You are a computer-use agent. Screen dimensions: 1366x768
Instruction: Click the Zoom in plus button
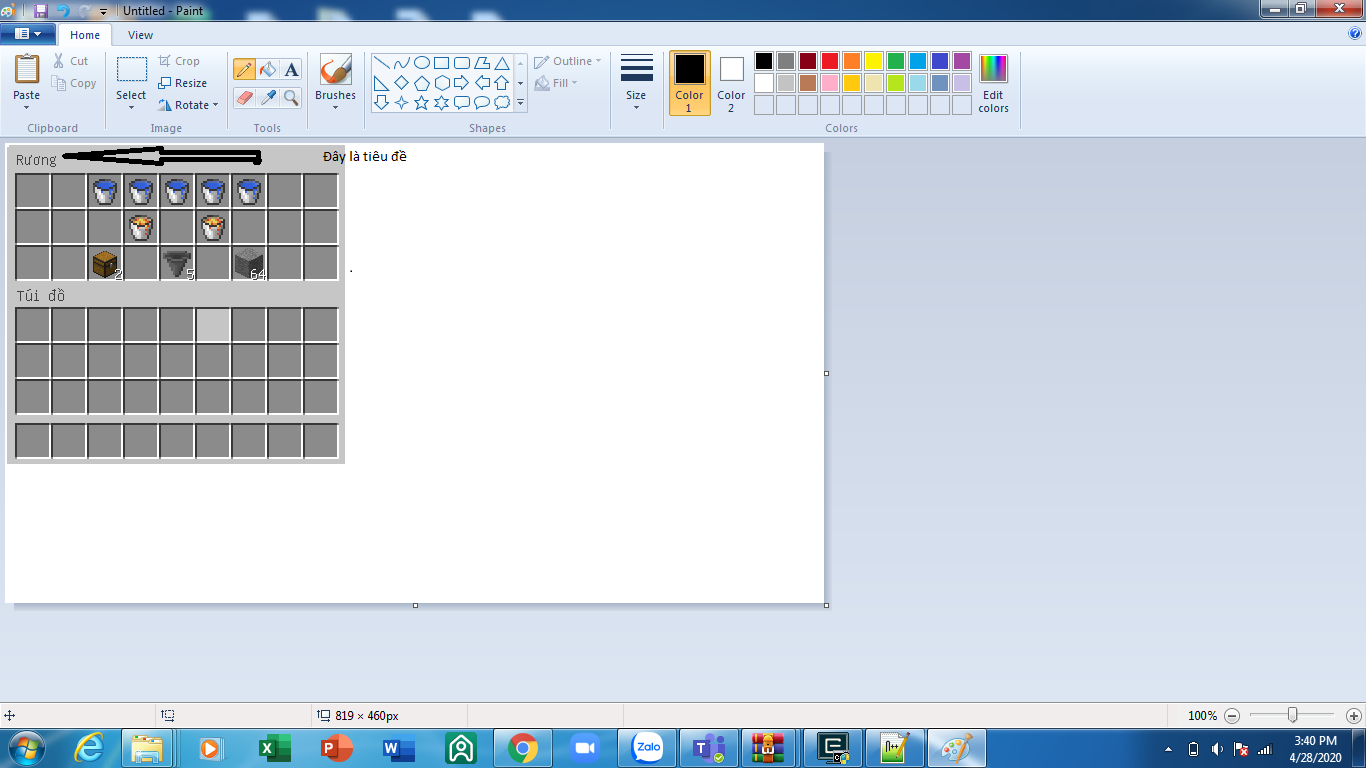point(1354,716)
